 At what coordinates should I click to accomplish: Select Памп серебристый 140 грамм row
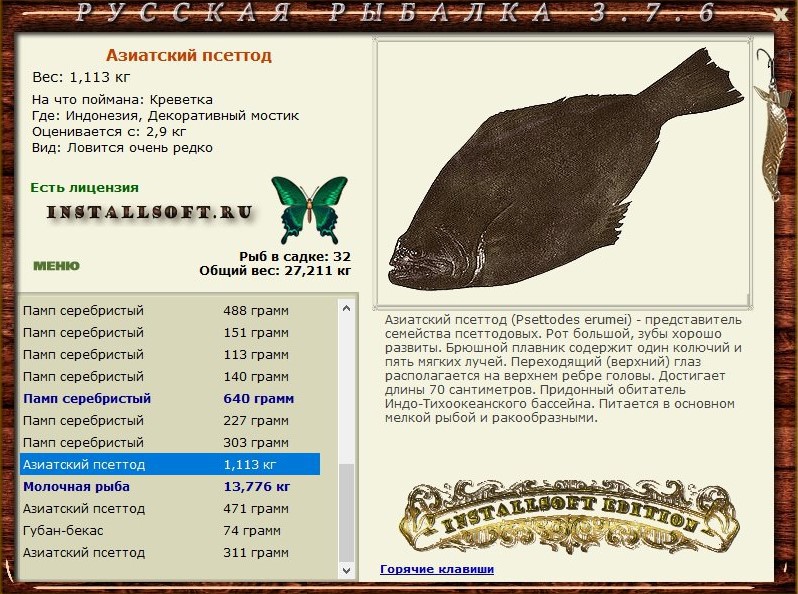pos(170,377)
